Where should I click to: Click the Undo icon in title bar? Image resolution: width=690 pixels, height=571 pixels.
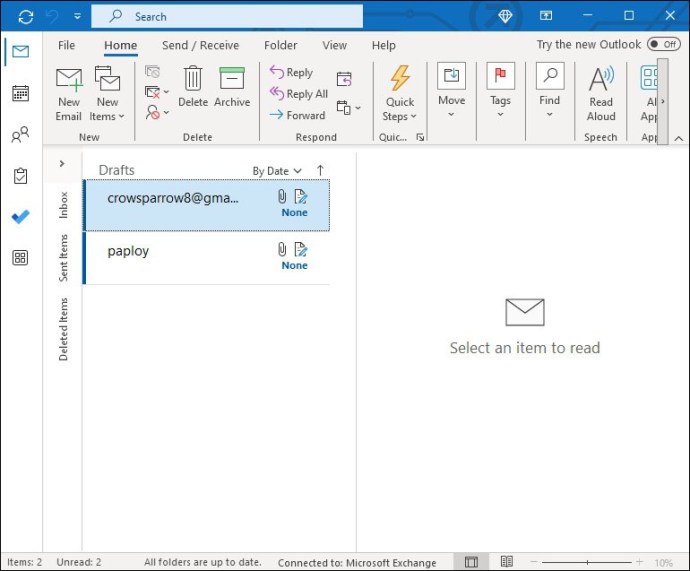pos(52,17)
